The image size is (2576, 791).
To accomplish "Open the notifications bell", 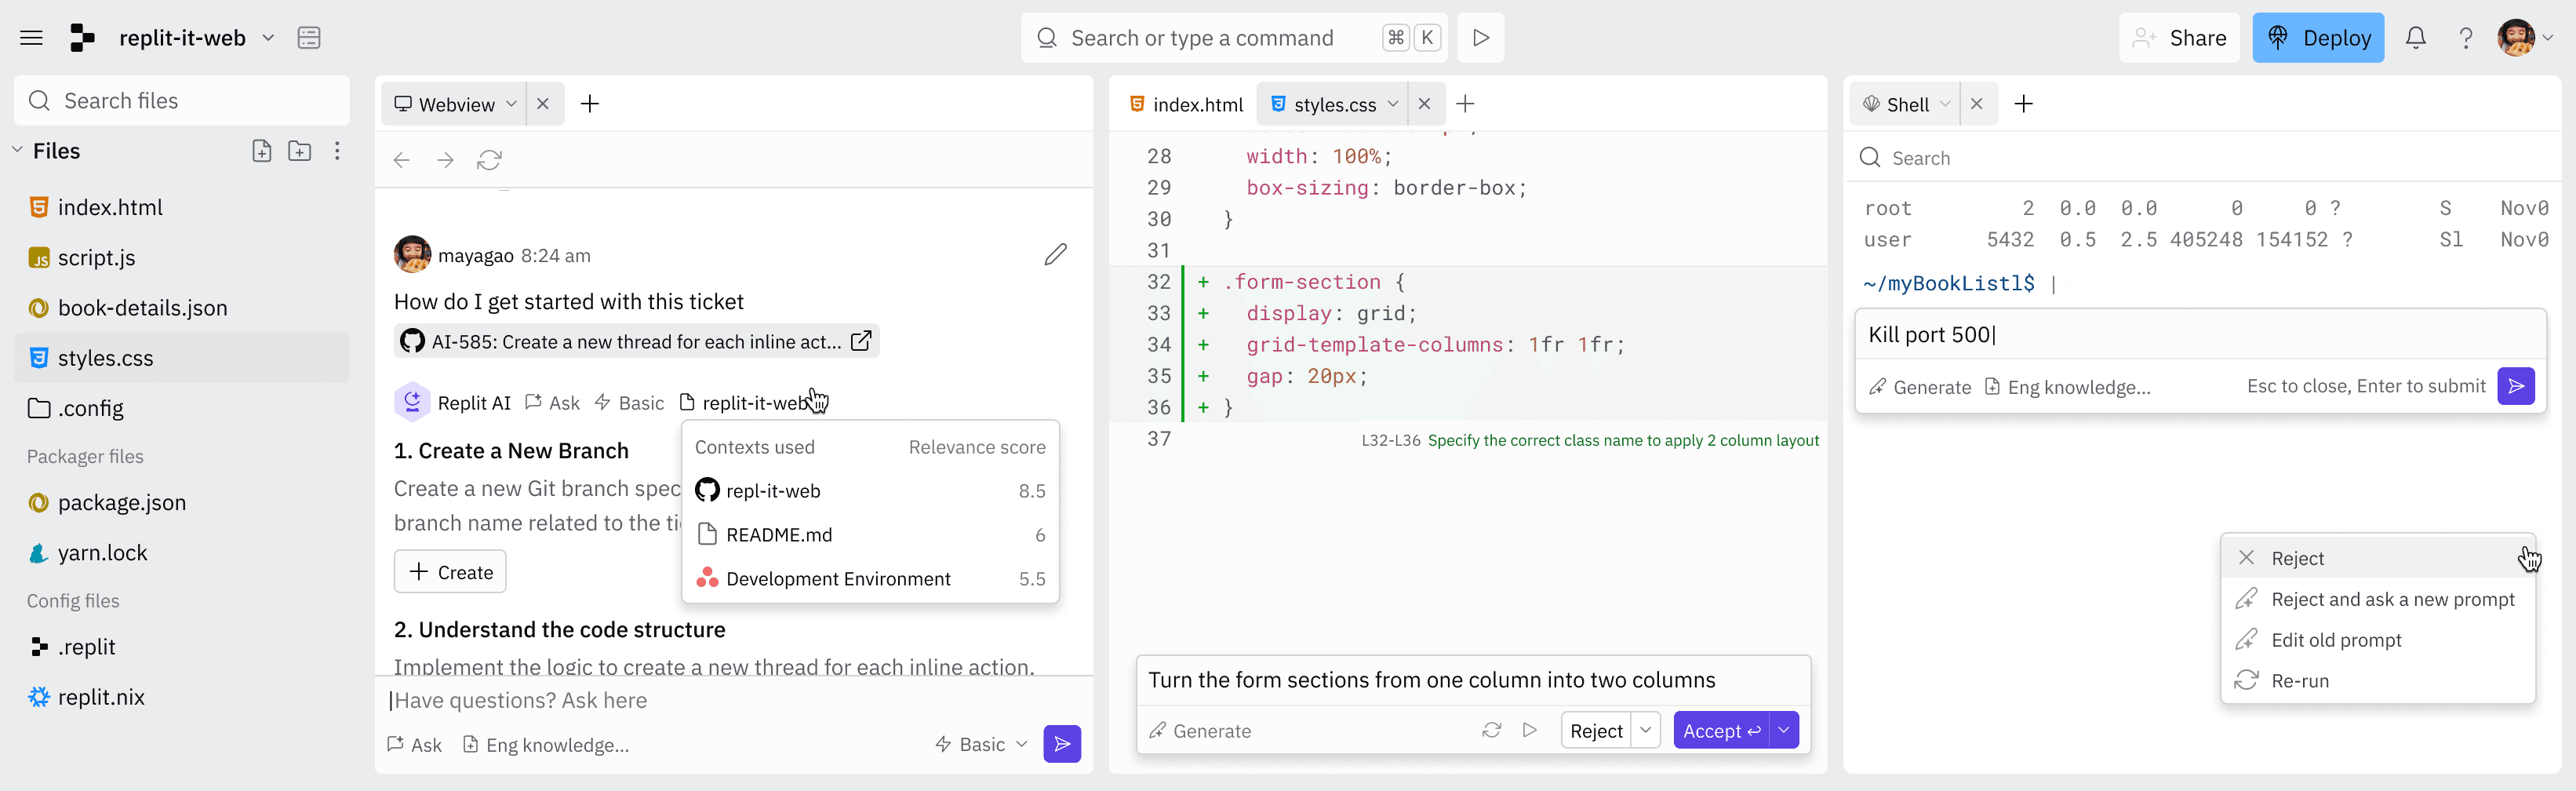I will click(2415, 38).
